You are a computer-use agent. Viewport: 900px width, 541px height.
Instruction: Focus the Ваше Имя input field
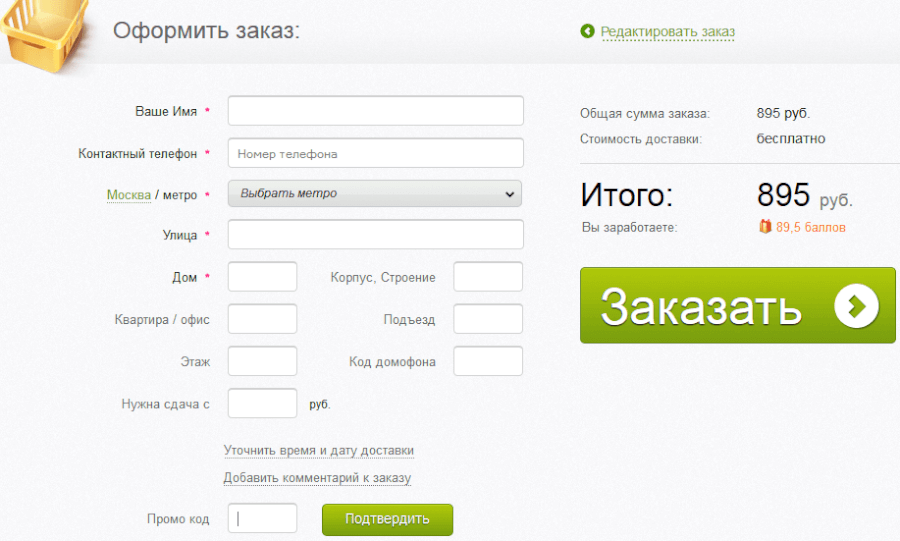[375, 111]
